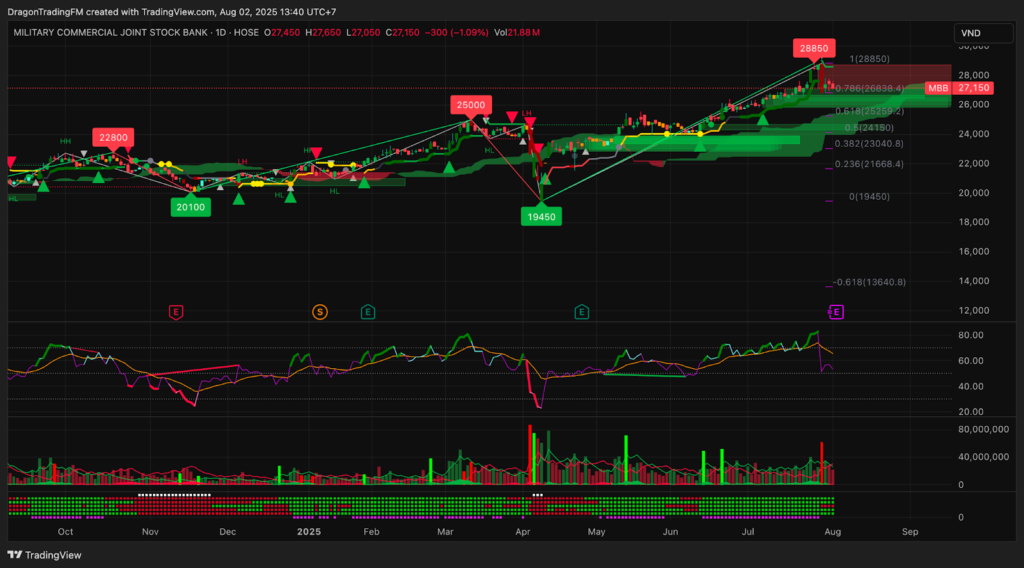Click the orange S split marker
Image resolution: width=1024 pixels, height=568 pixels.
click(x=320, y=312)
